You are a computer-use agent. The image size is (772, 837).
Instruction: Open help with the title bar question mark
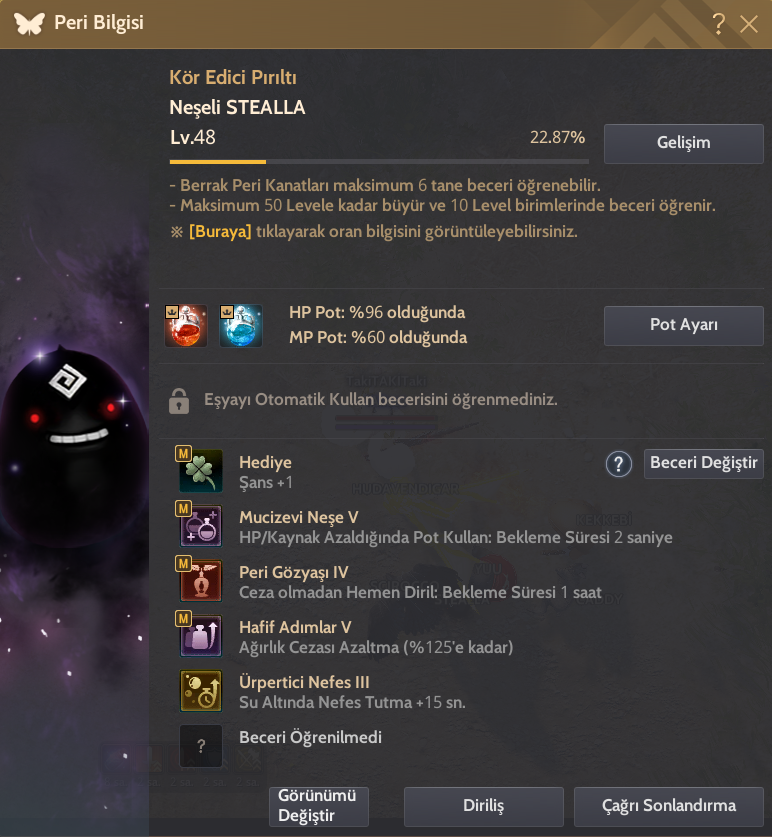coord(719,23)
